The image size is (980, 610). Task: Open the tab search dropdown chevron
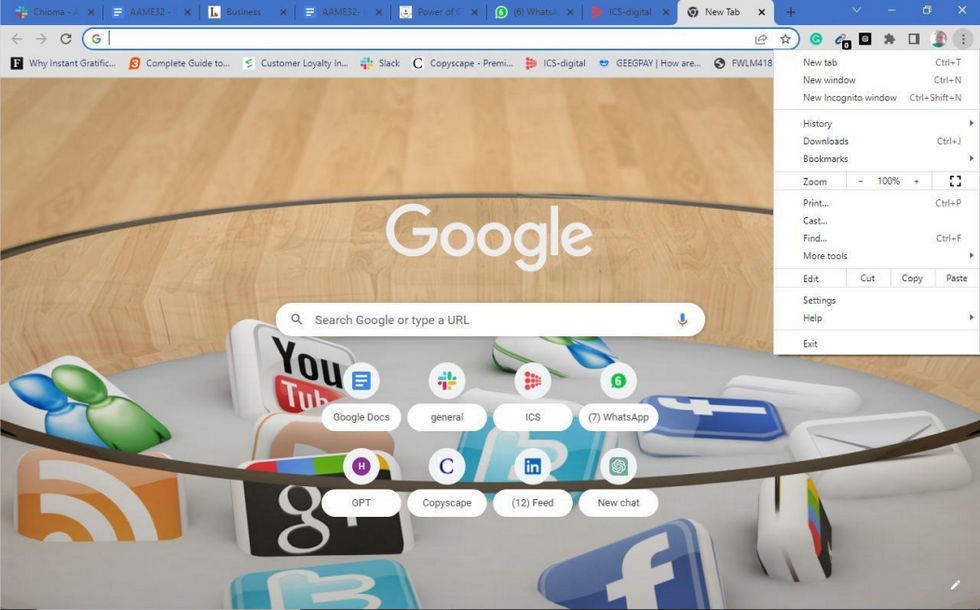pyautogui.click(x=856, y=11)
